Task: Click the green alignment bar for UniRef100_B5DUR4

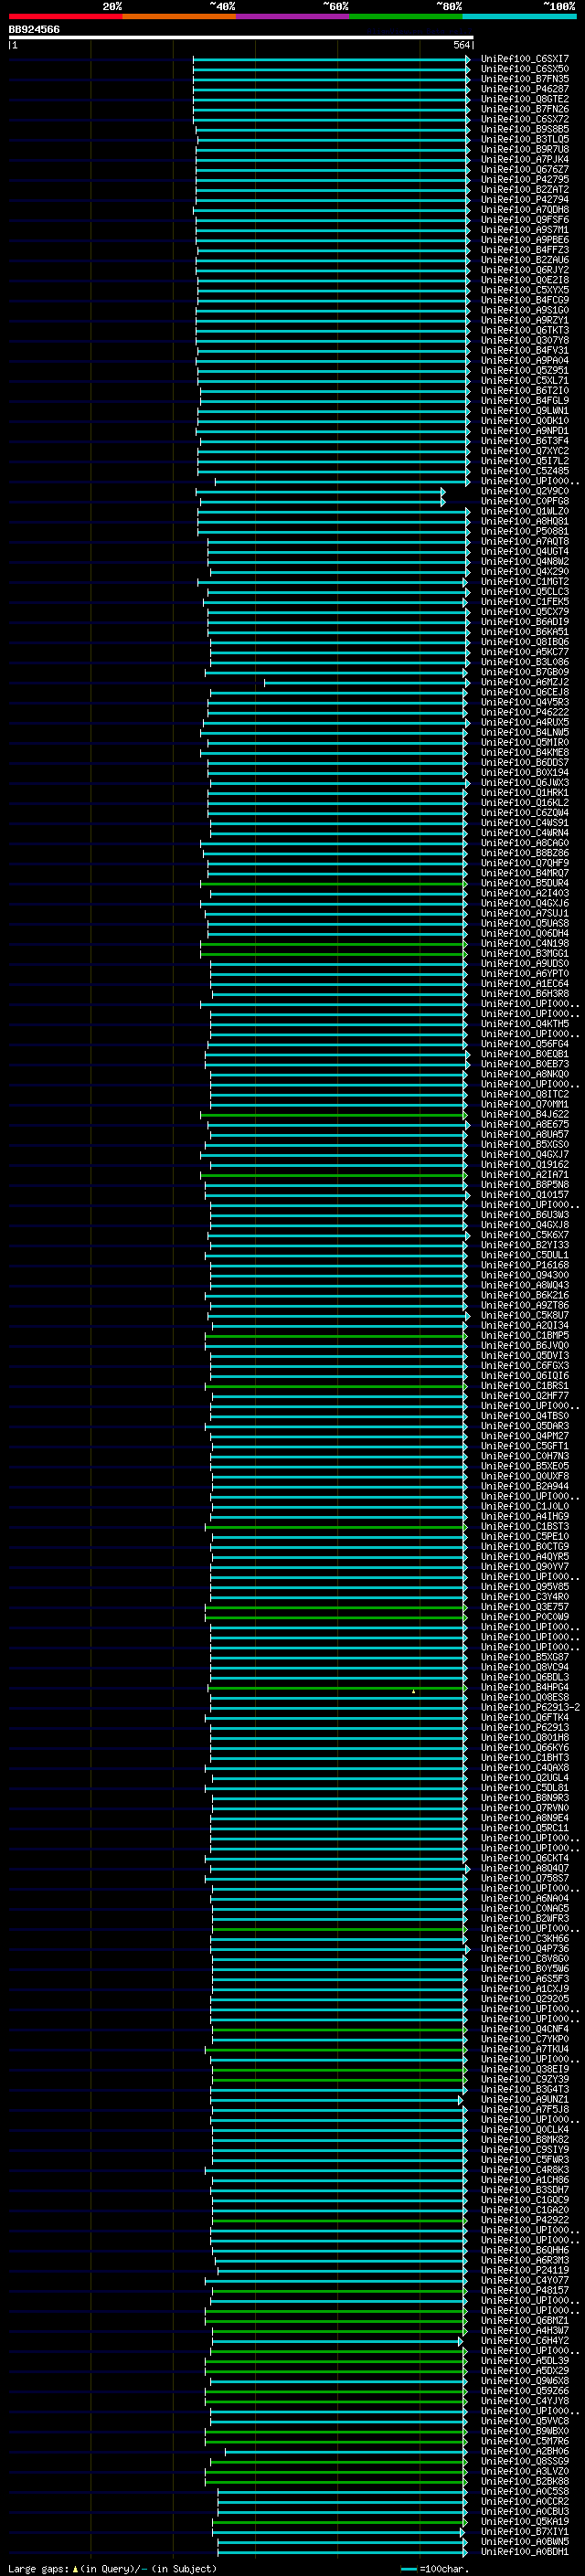Action: click(333, 883)
